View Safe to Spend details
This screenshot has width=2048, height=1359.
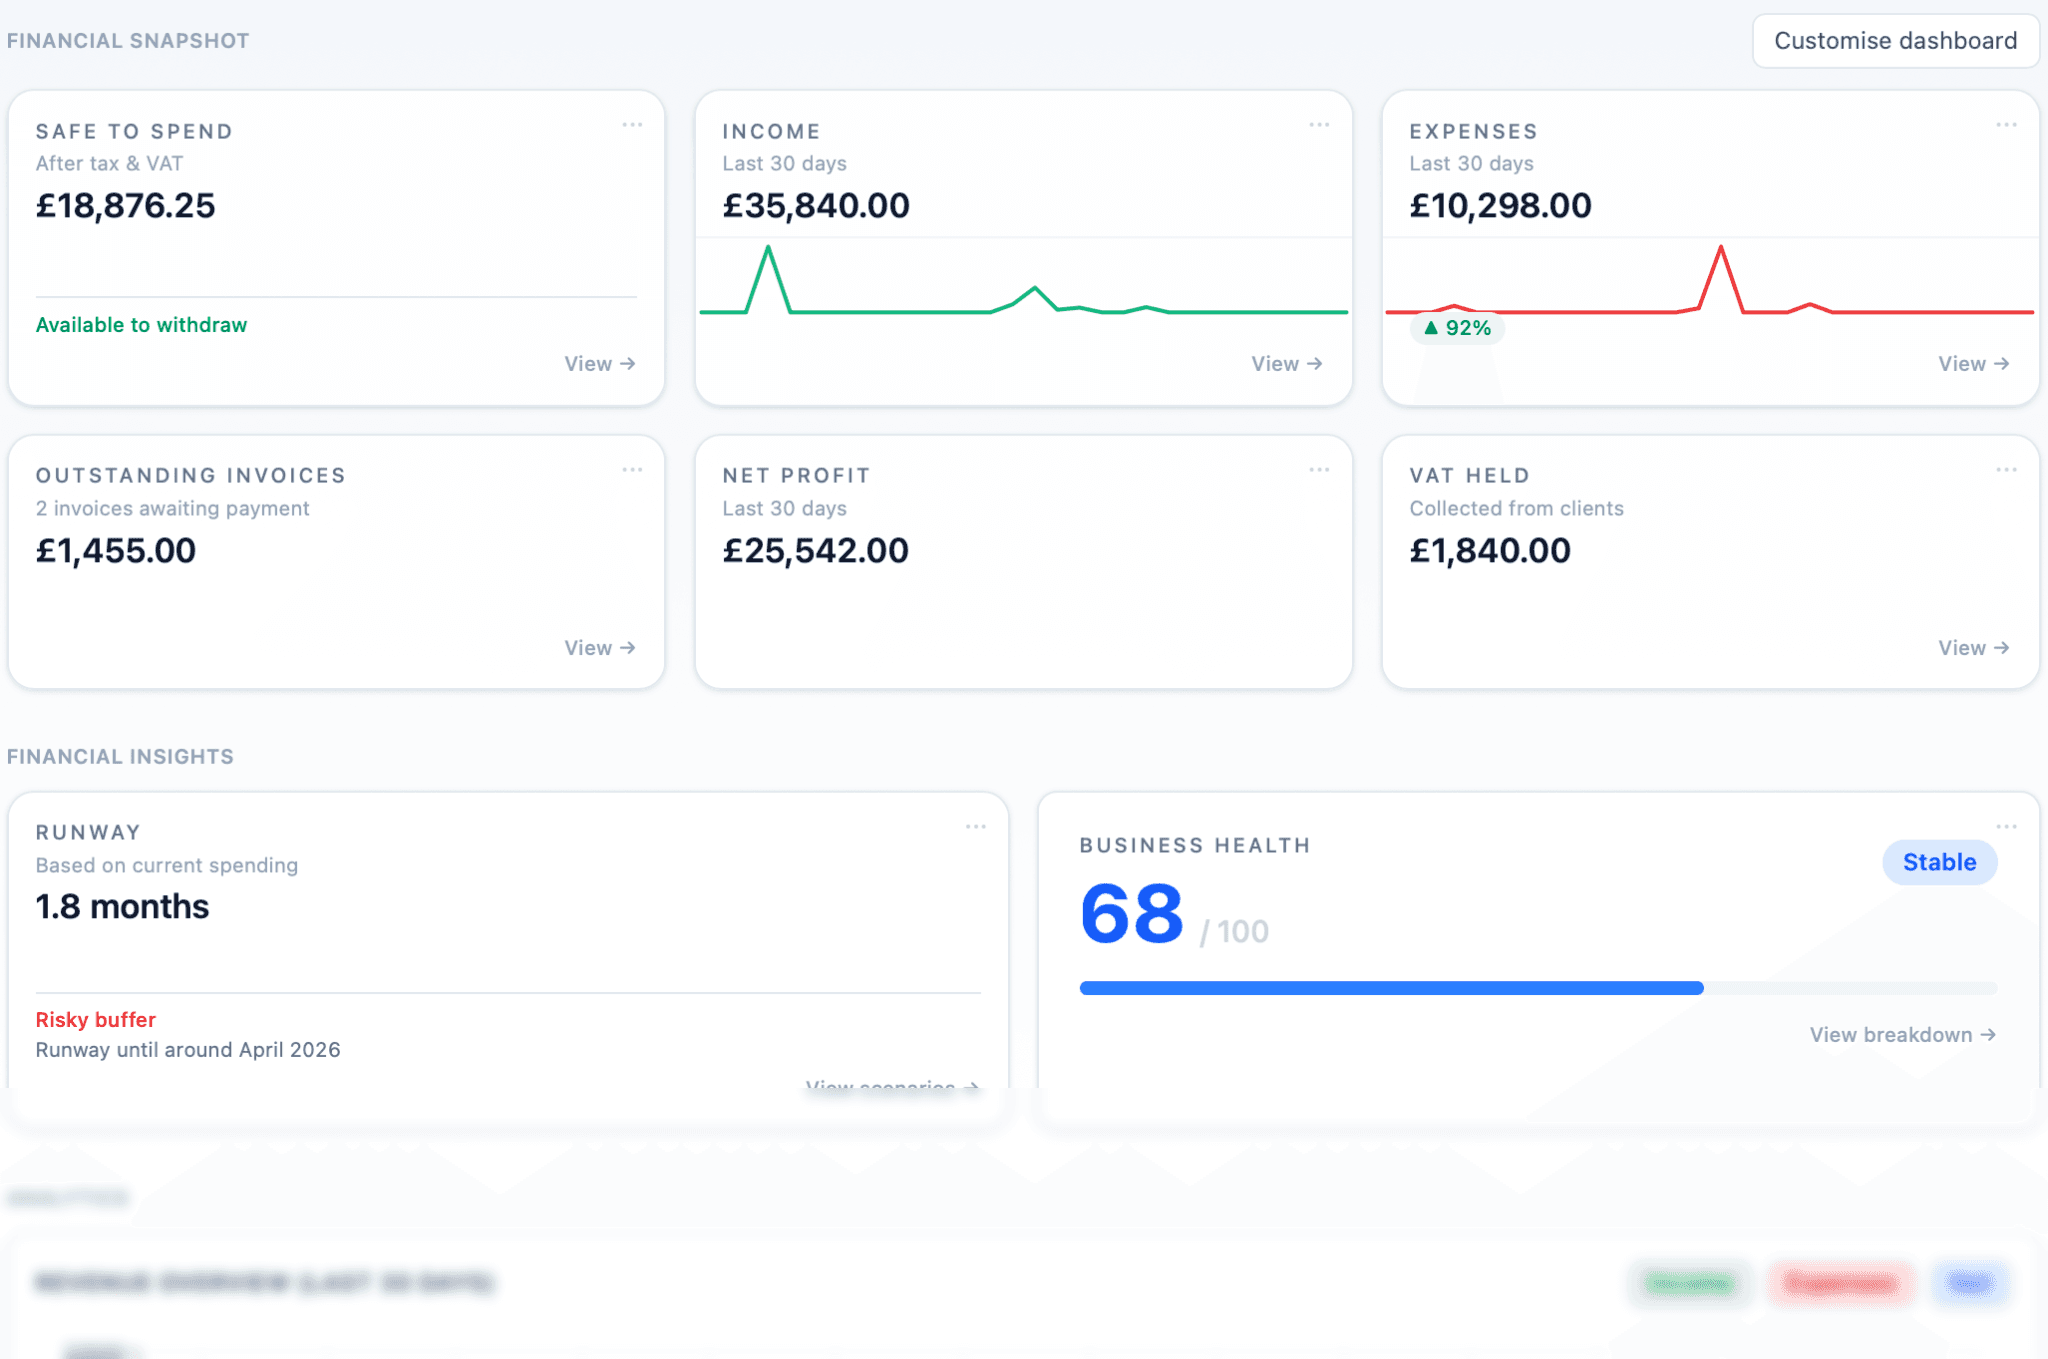click(598, 363)
